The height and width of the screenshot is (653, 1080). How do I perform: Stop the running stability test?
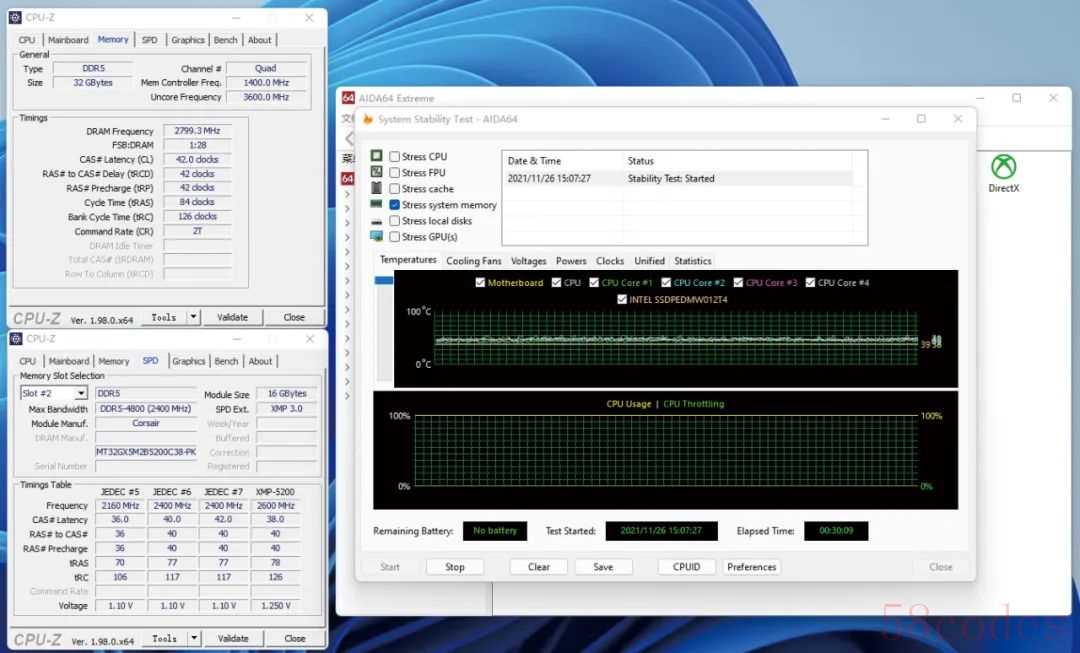[x=455, y=566]
